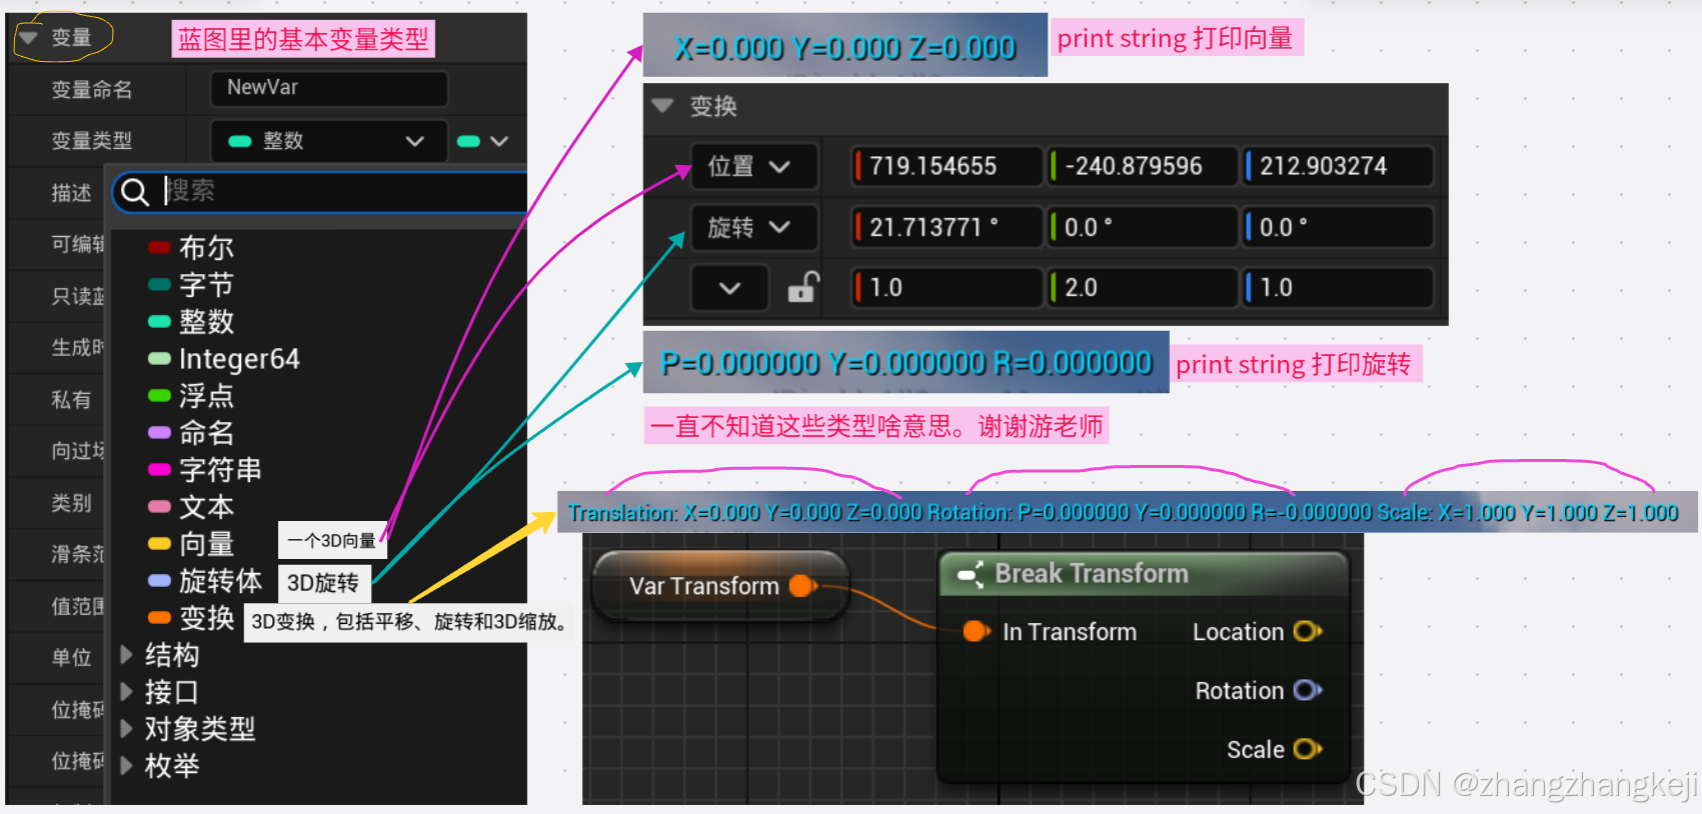Click the magenta 字符串 color pill
1702x814 pixels.
coord(159,470)
